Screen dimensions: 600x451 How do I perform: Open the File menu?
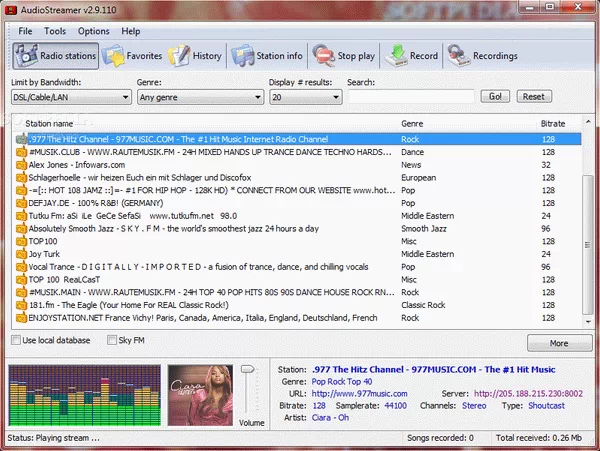click(25, 31)
